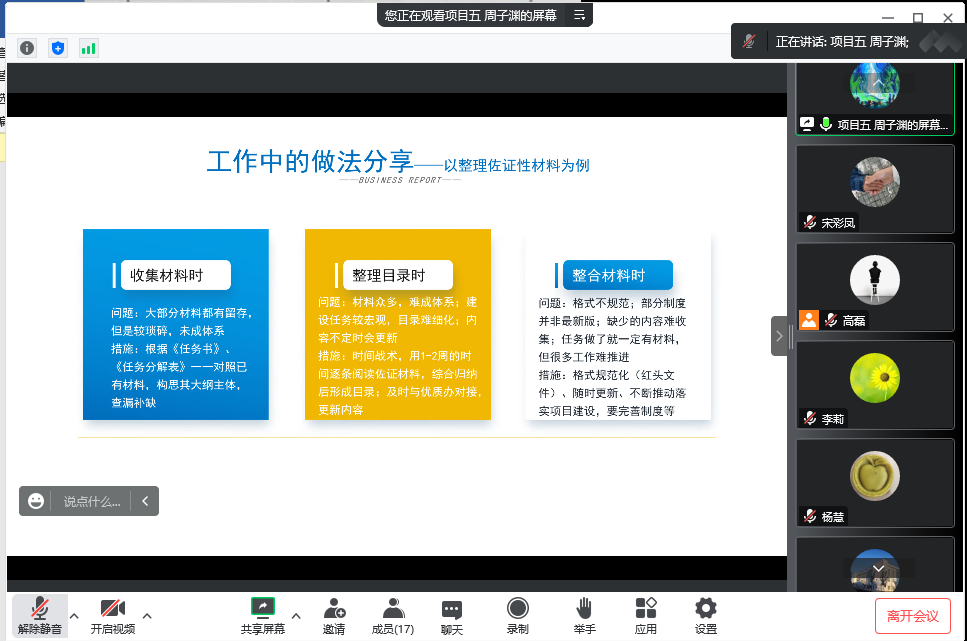Expand audio options arrow beside 解除静音
Viewport: 967px width, 641px height.
(x=74, y=616)
